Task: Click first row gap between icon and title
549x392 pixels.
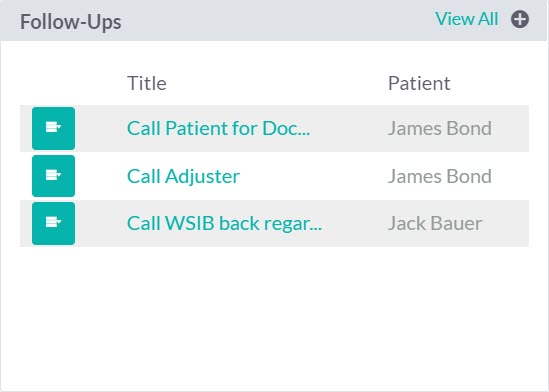Action: coord(100,128)
